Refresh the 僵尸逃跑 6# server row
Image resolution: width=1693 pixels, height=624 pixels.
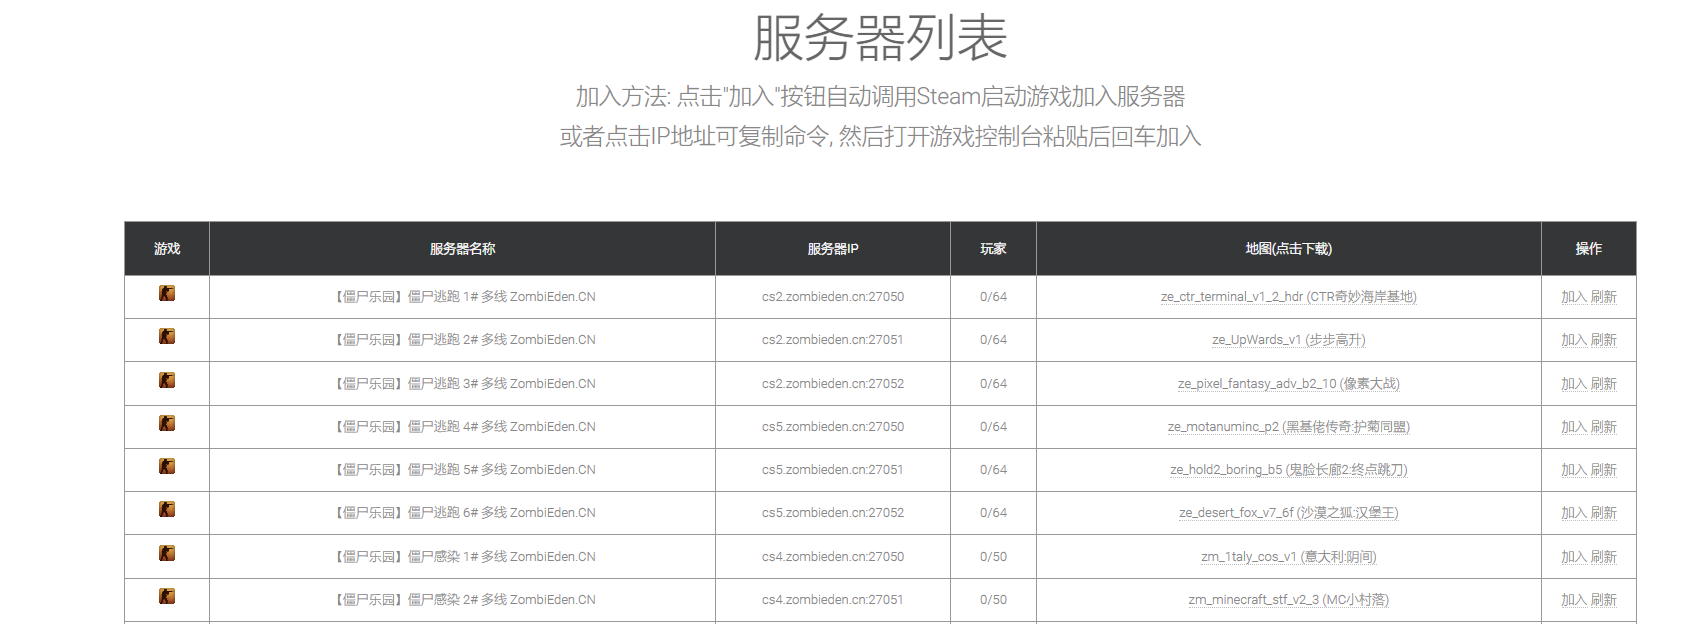(1604, 513)
